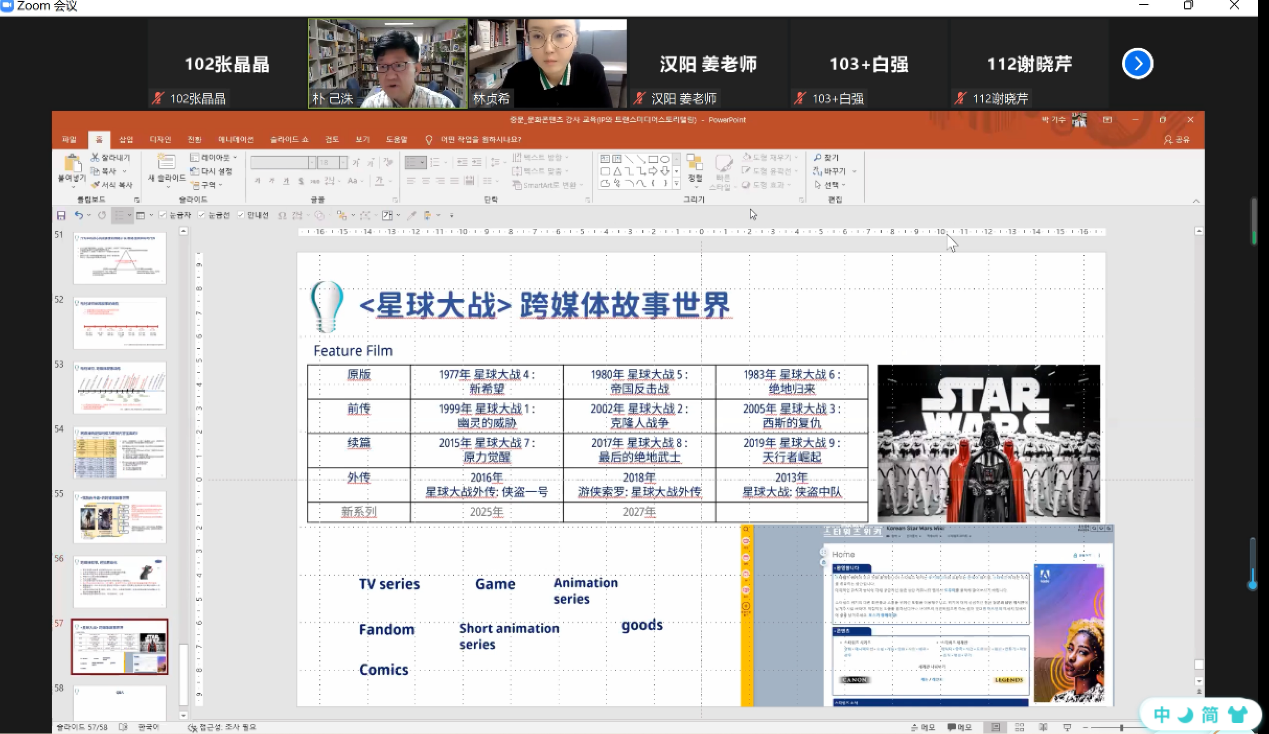This screenshot has width=1269, height=734.
Task: Click the Redo icon in quick toolbar
Action: (101, 215)
